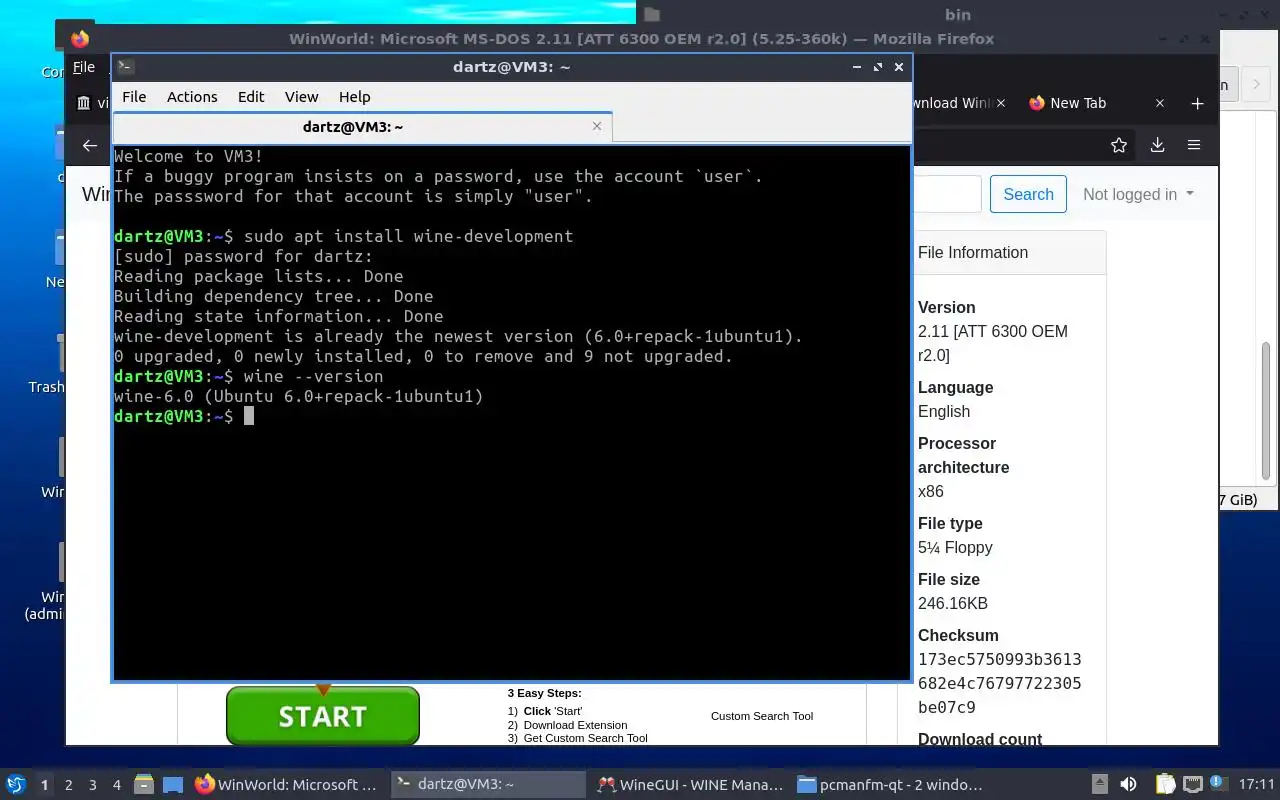Viewport: 1280px width, 800px height.
Task: Click the '5¼ Floppy' file type value
Action: [955, 547]
